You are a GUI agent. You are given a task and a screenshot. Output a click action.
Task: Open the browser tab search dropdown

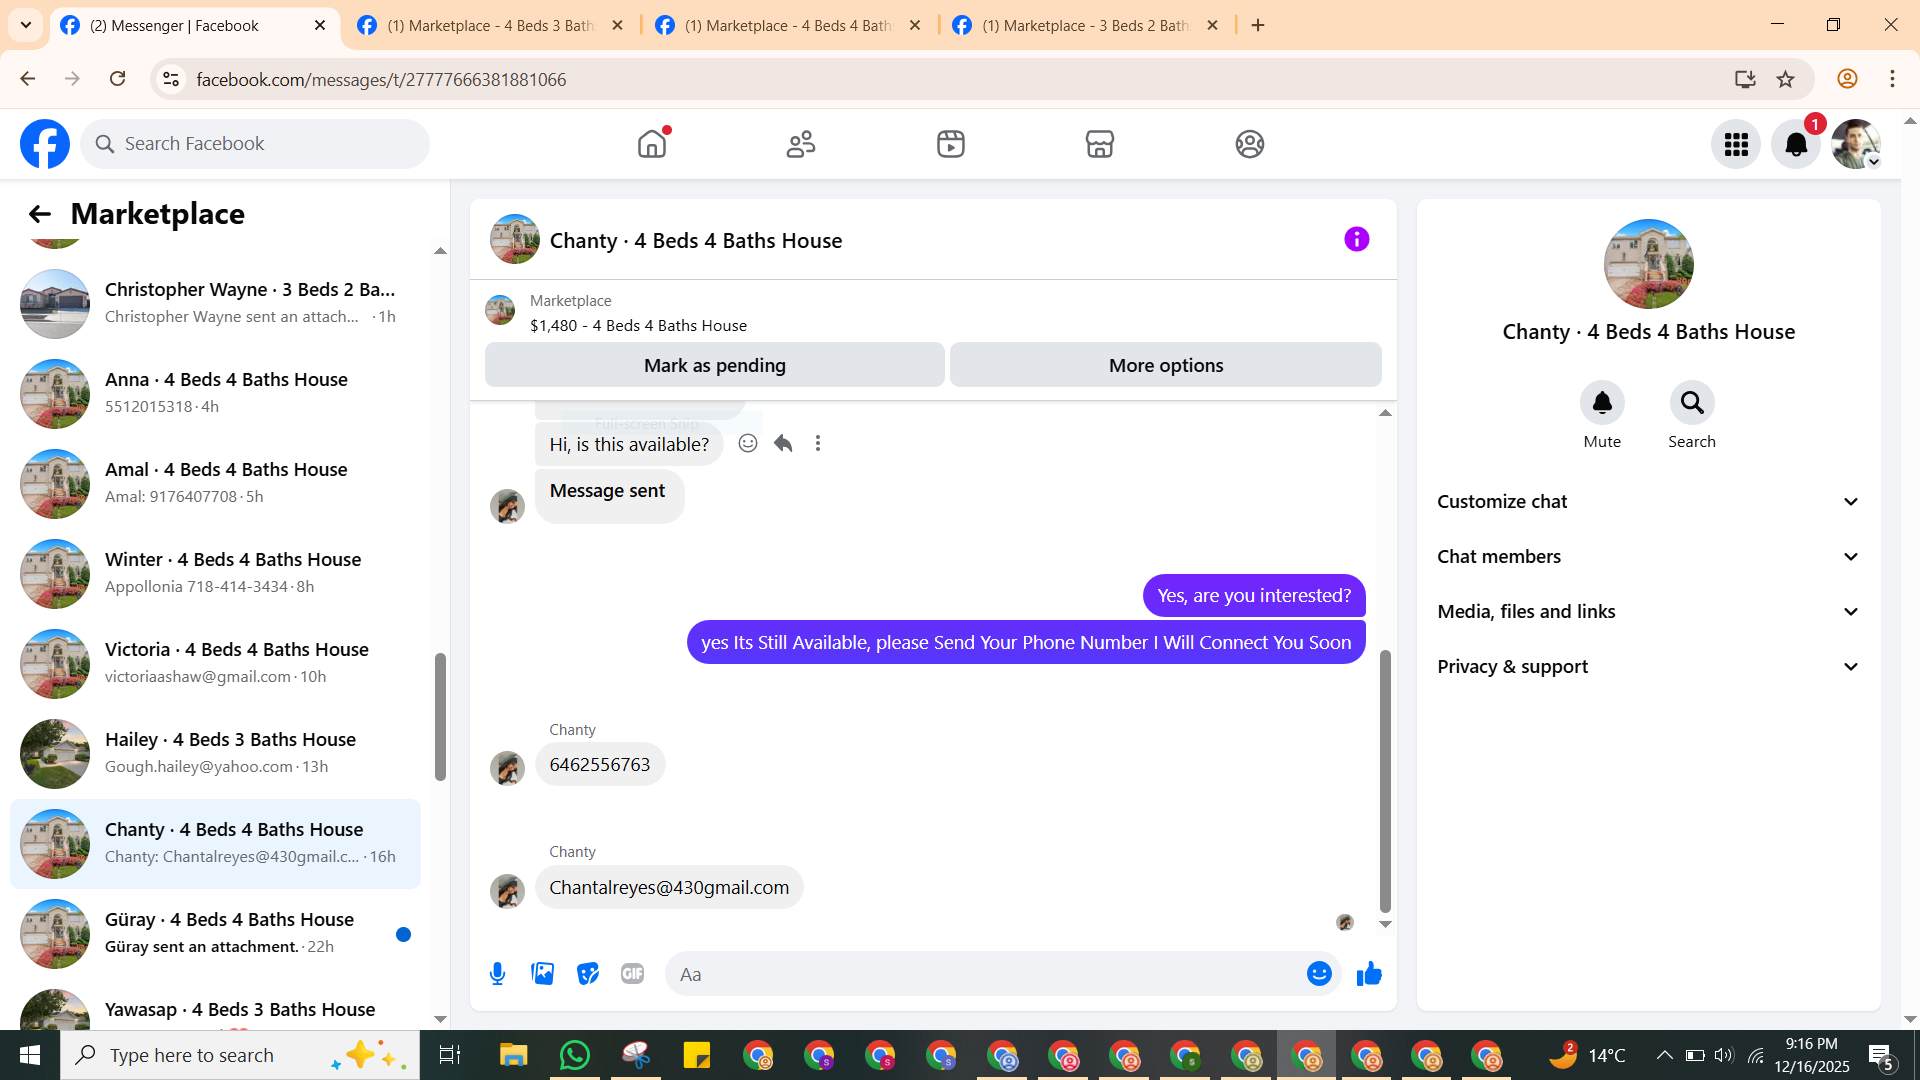tap(25, 25)
